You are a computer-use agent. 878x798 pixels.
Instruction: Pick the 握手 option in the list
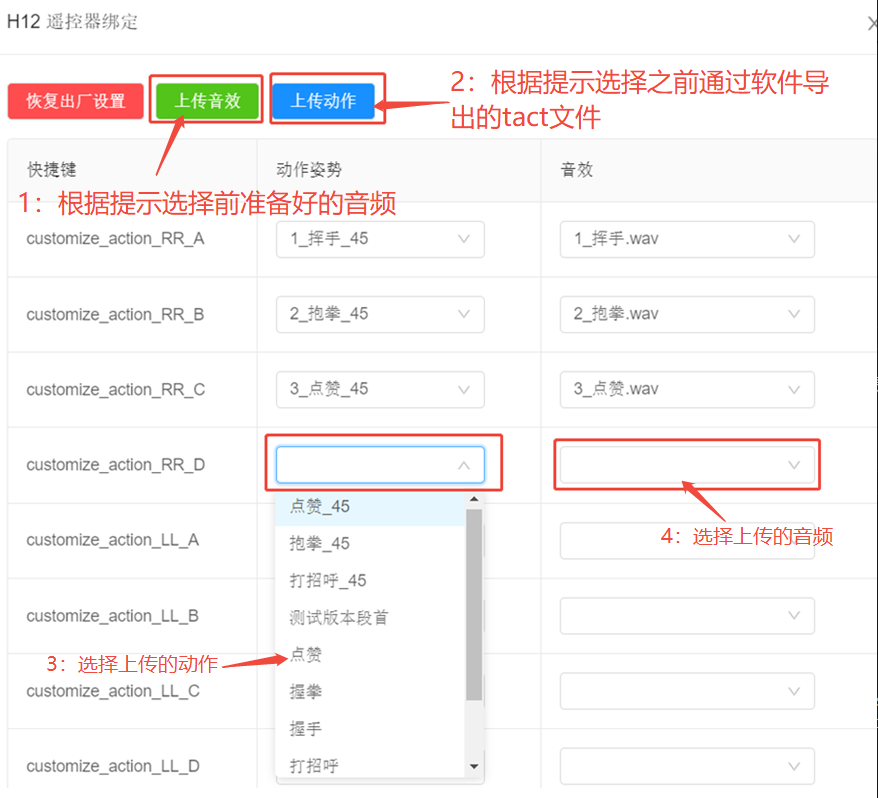[x=306, y=729]
